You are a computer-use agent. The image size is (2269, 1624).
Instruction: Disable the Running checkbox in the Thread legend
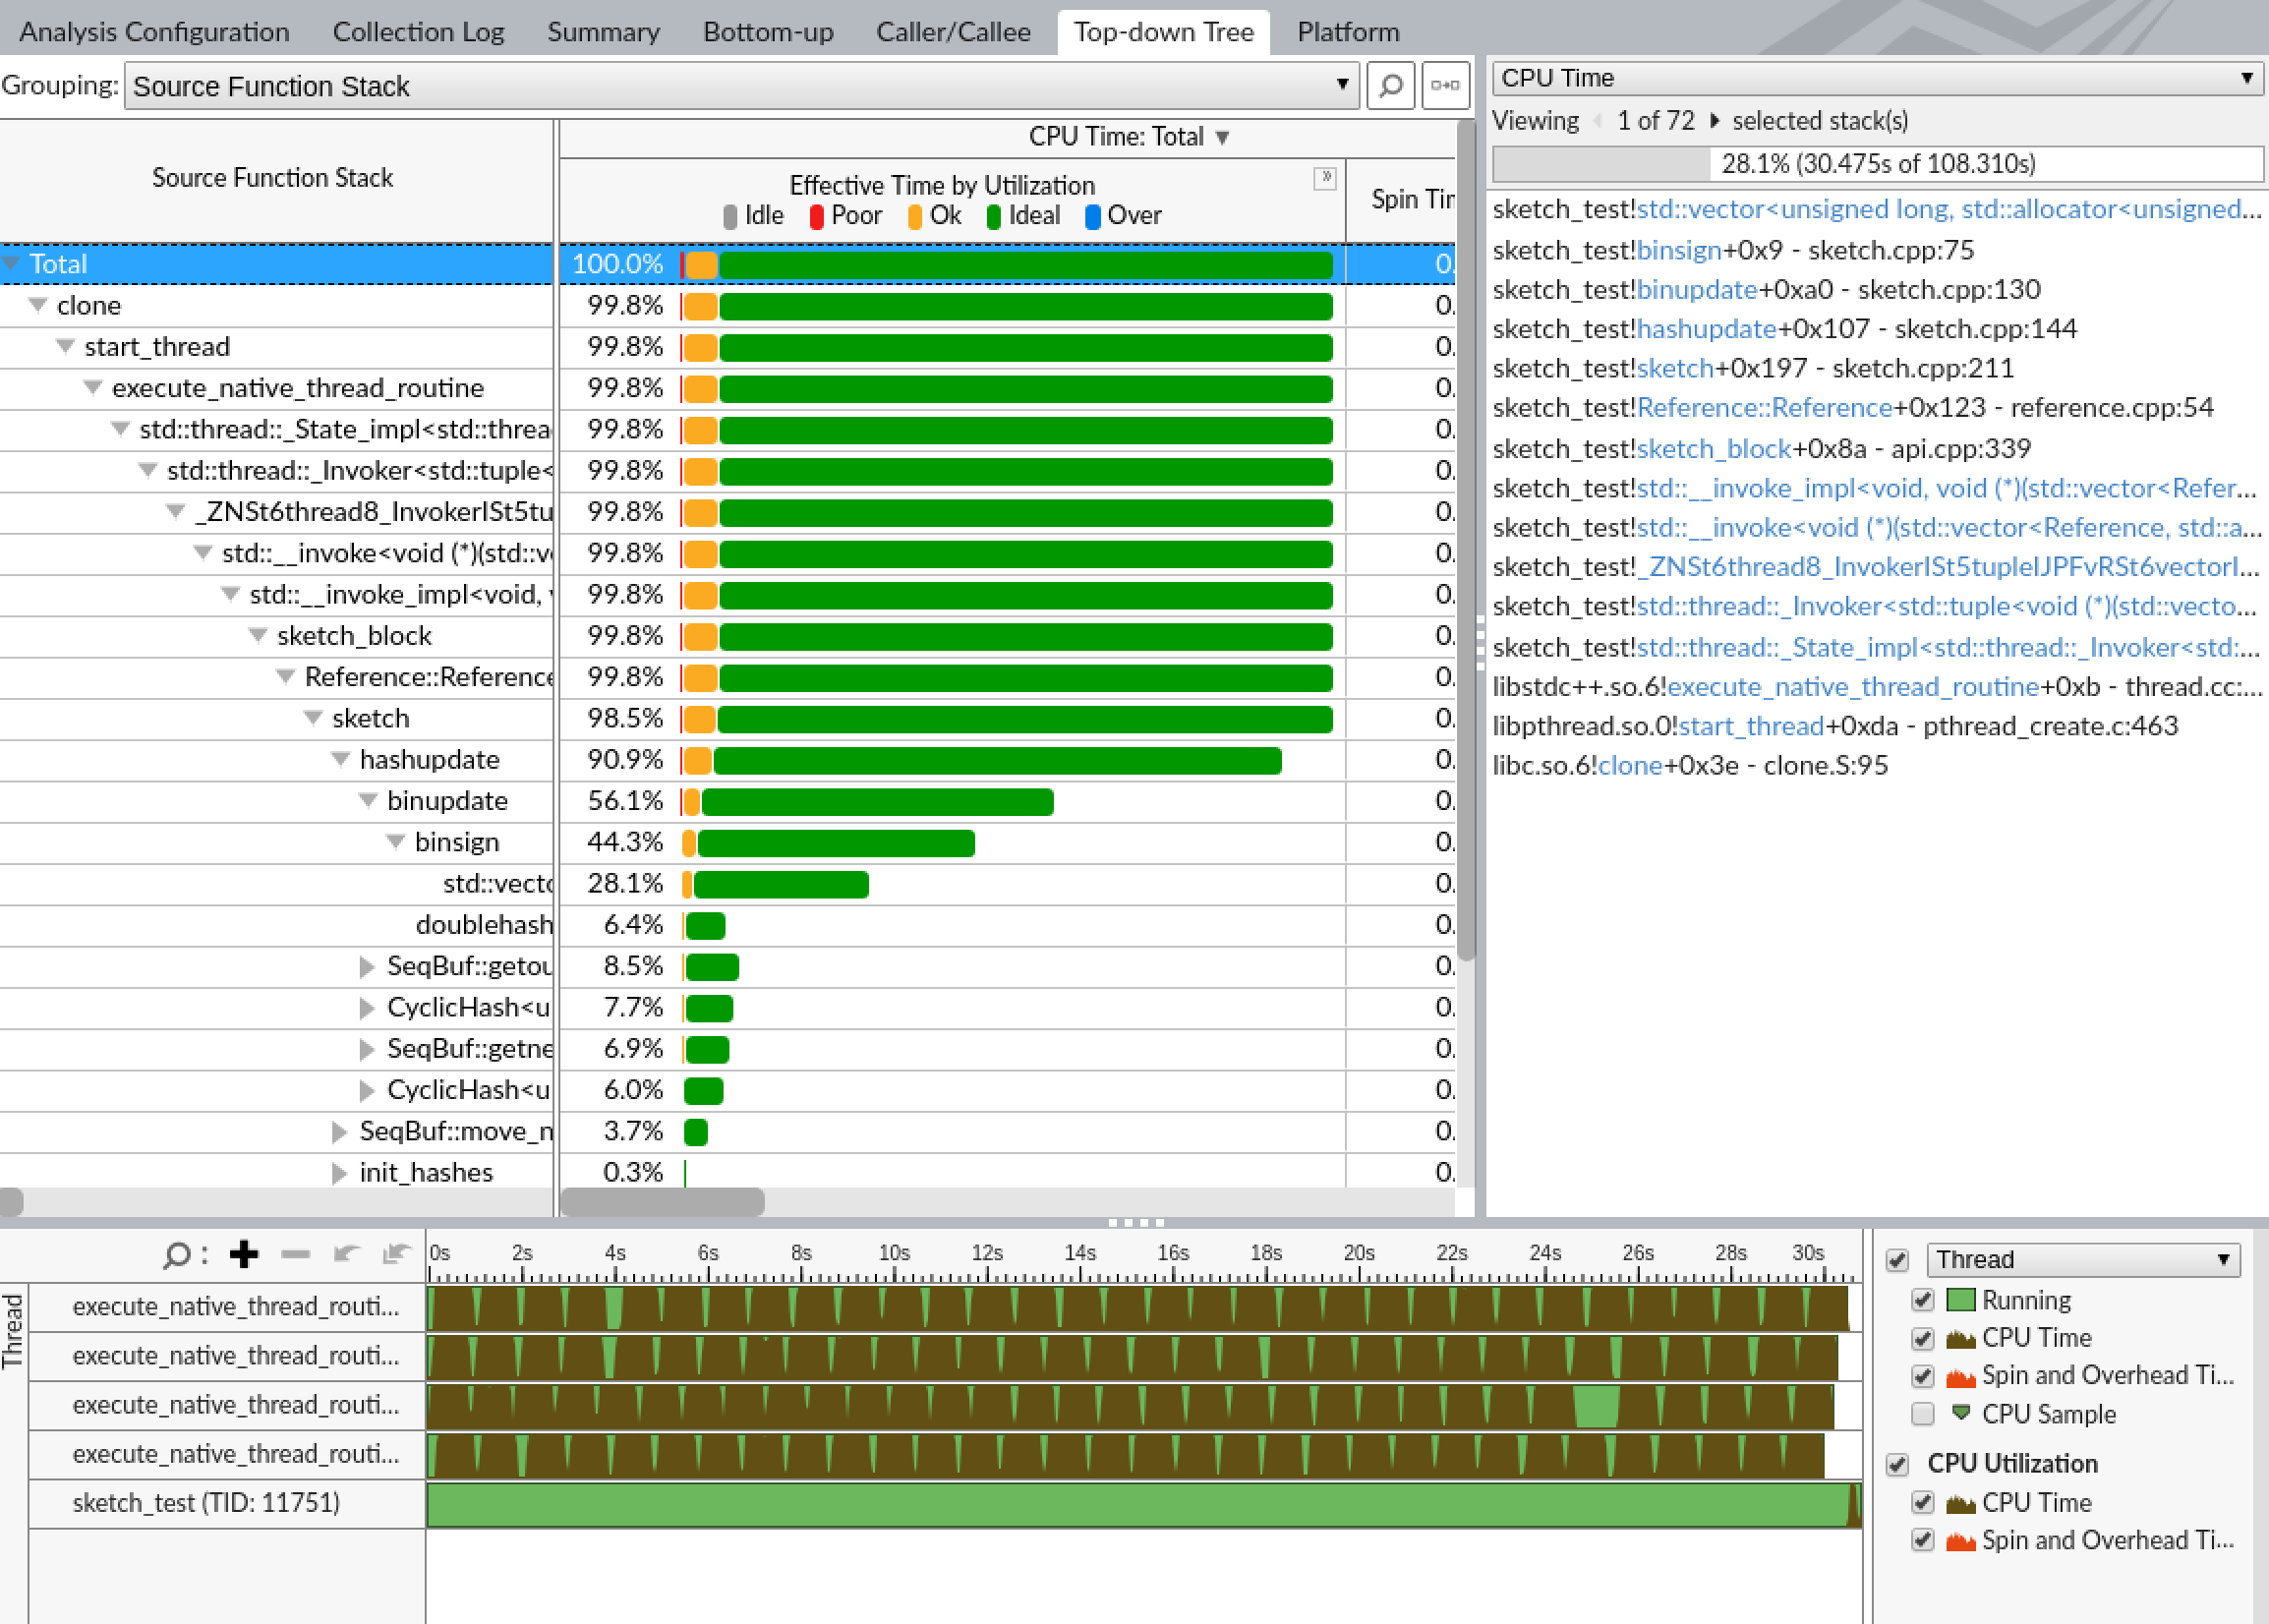pyautogui.click(x=1923, y=1300)
